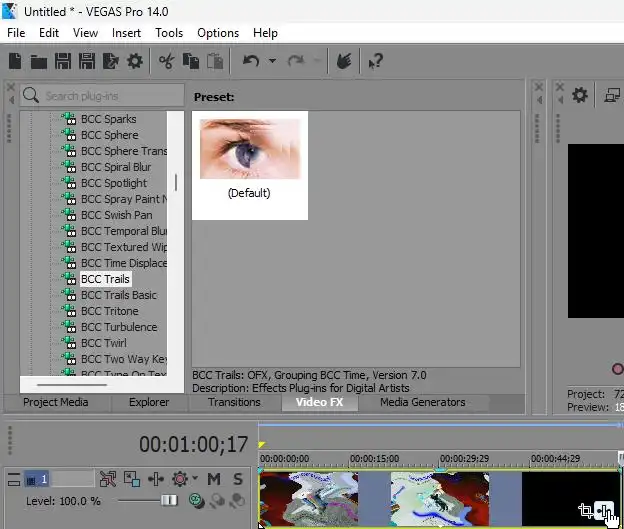Open the Redo history dropdown arrow
This screenshot has height=529, width=624.
pyautogui.click(x=317, y=61)
